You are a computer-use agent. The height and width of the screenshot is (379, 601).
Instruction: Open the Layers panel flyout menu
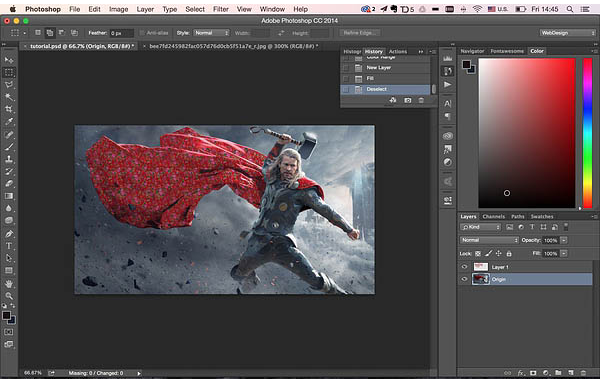pyautogui.click(x=594, y=217)
